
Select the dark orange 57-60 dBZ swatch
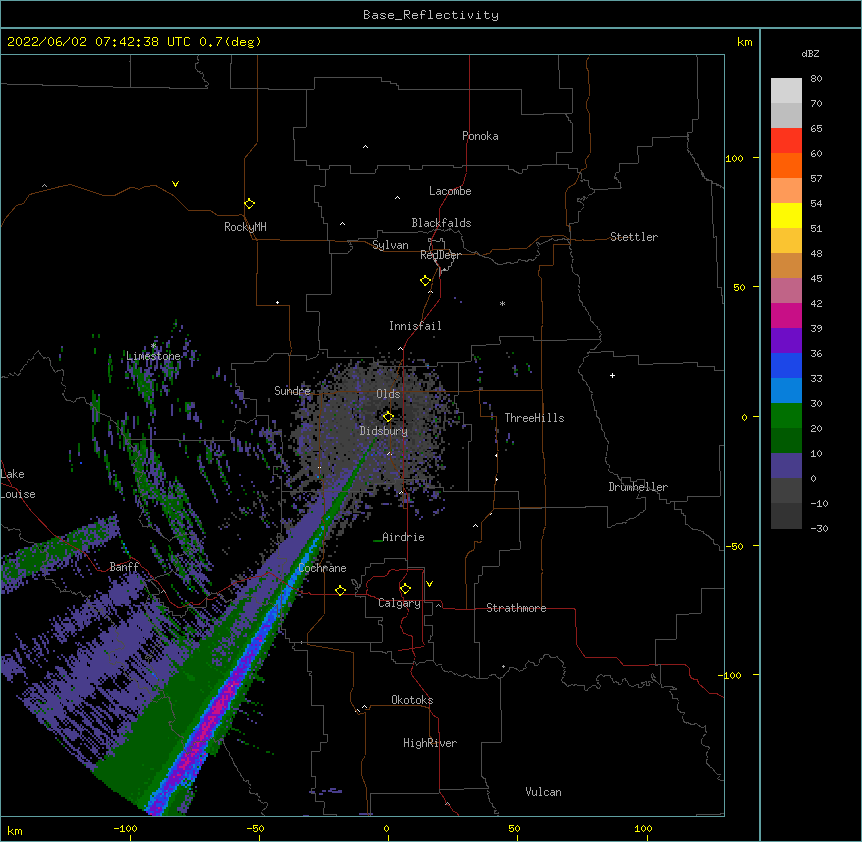pos(786,165)
